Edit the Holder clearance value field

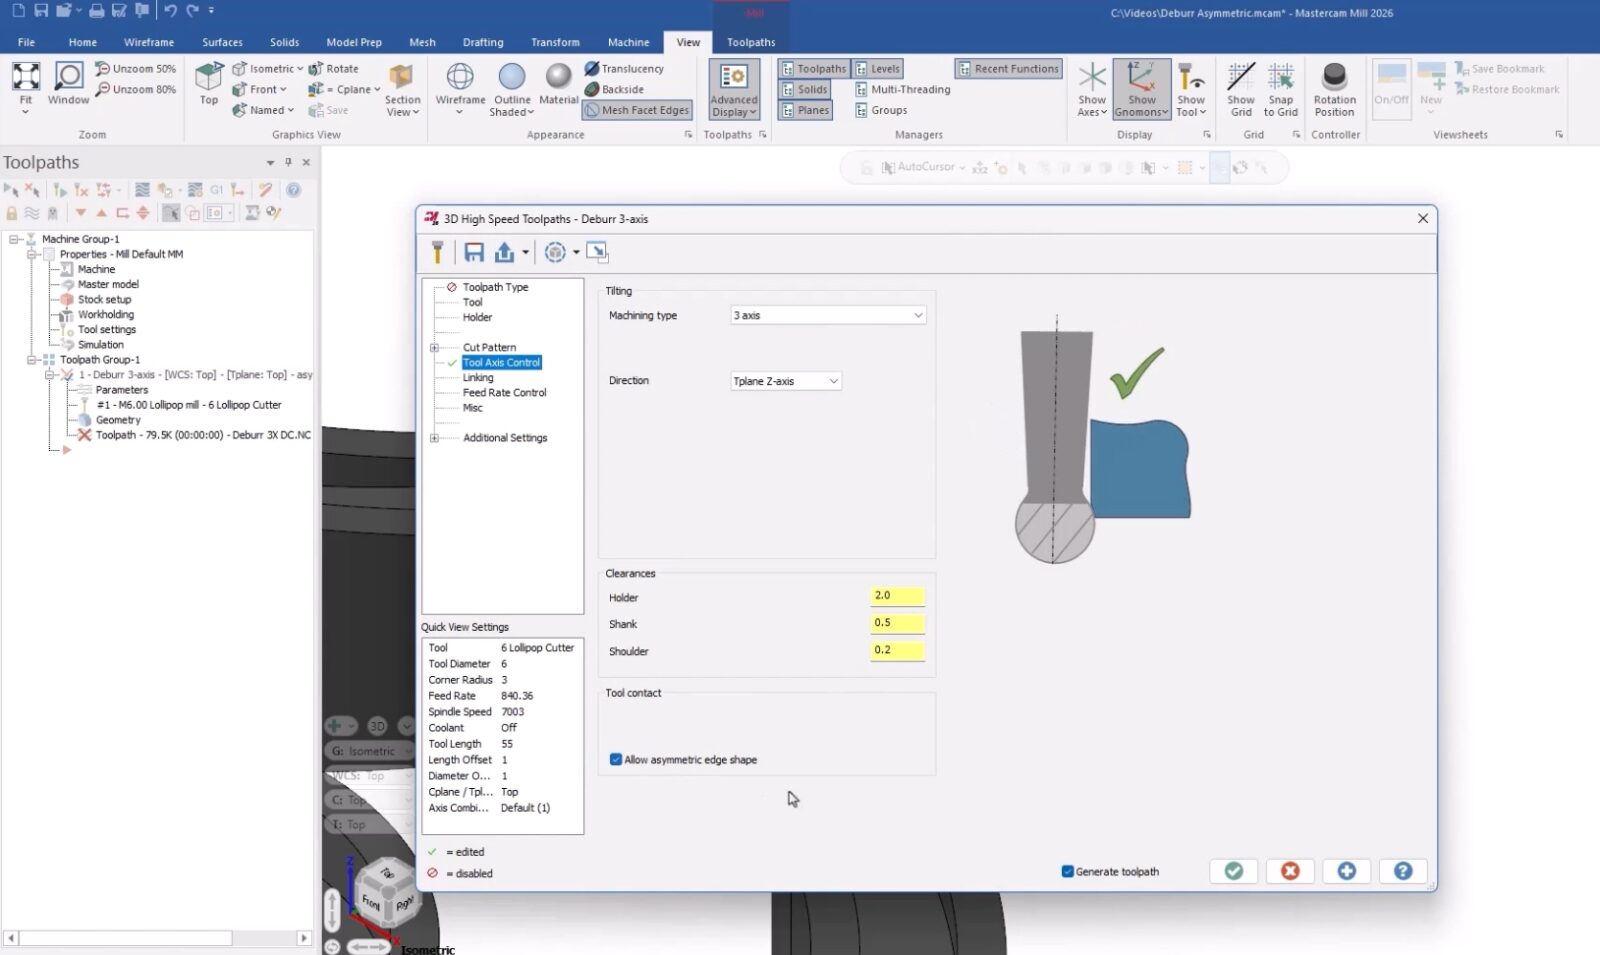(x=896, y=595)
